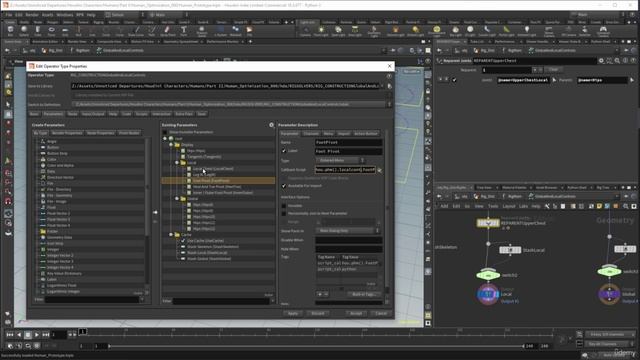
Task: Select the Camera shelf tool
Action: tap(305, 31)
